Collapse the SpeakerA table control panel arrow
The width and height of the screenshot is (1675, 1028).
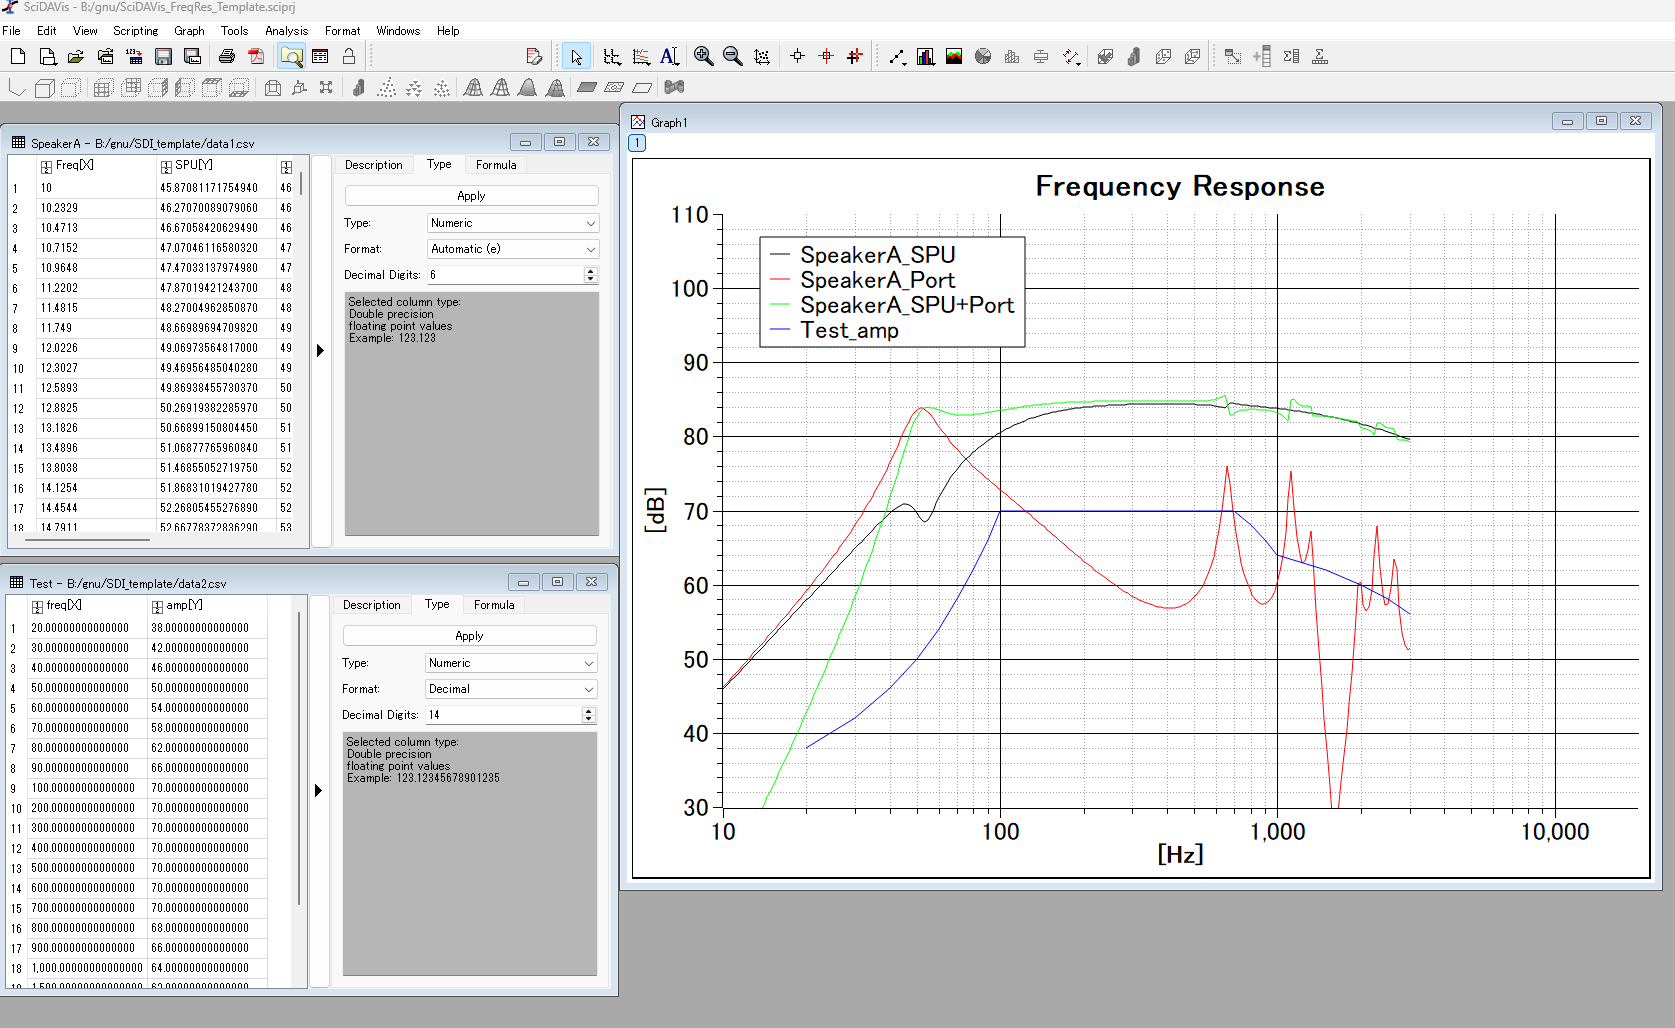tap(320, 351)
